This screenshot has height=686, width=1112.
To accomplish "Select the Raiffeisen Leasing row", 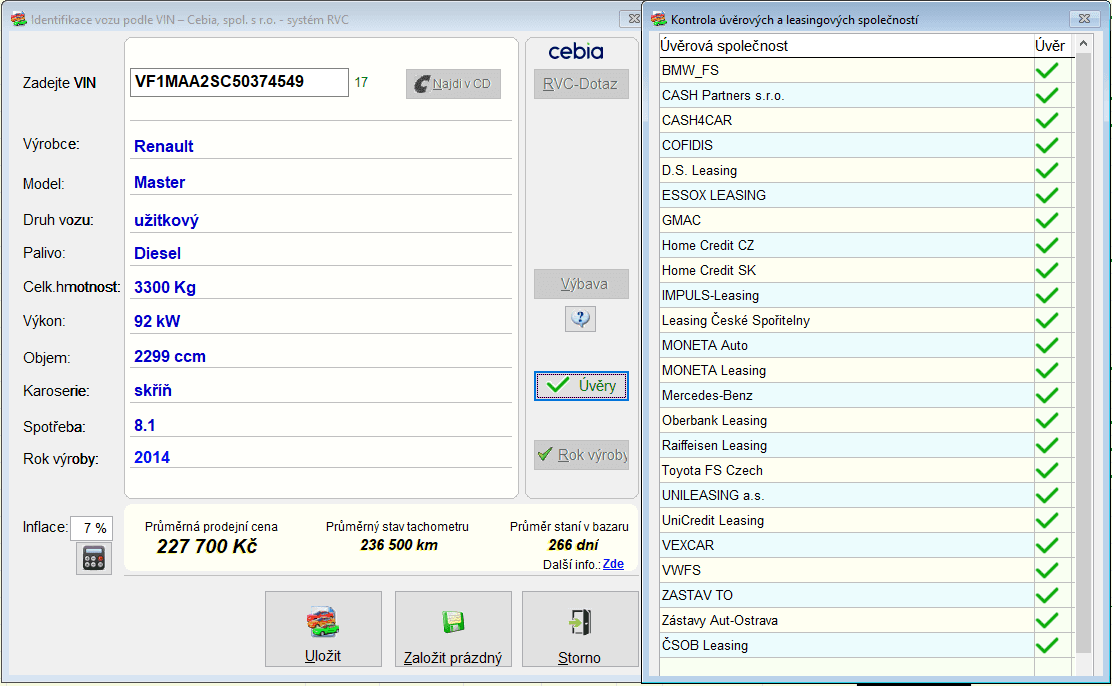I will coord(866,446).
